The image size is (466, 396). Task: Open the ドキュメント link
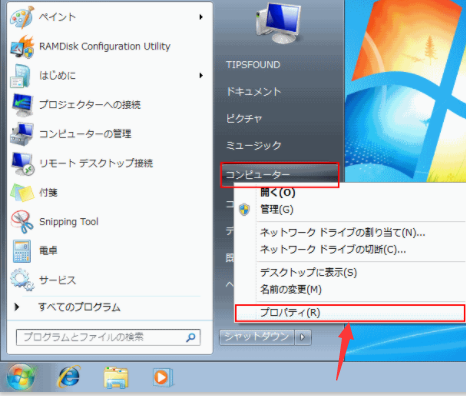(254, 92)
